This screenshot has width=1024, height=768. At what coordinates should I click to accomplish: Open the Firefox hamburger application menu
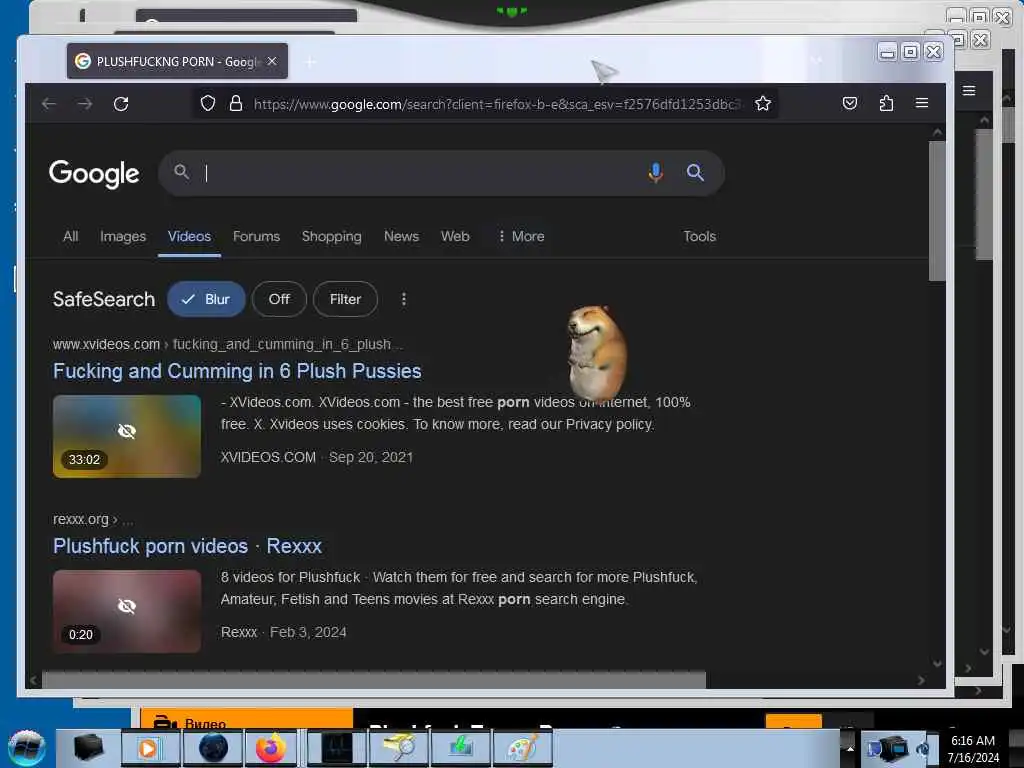921,103
